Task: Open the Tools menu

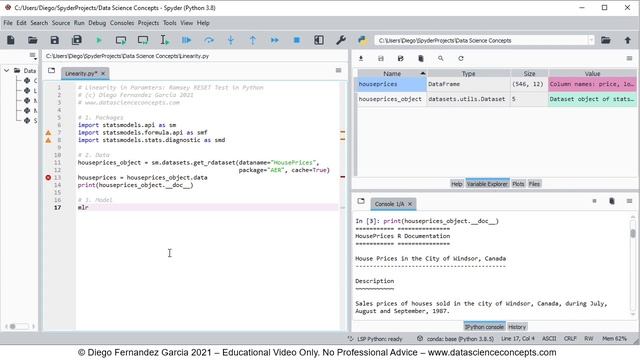Action: 170,23
